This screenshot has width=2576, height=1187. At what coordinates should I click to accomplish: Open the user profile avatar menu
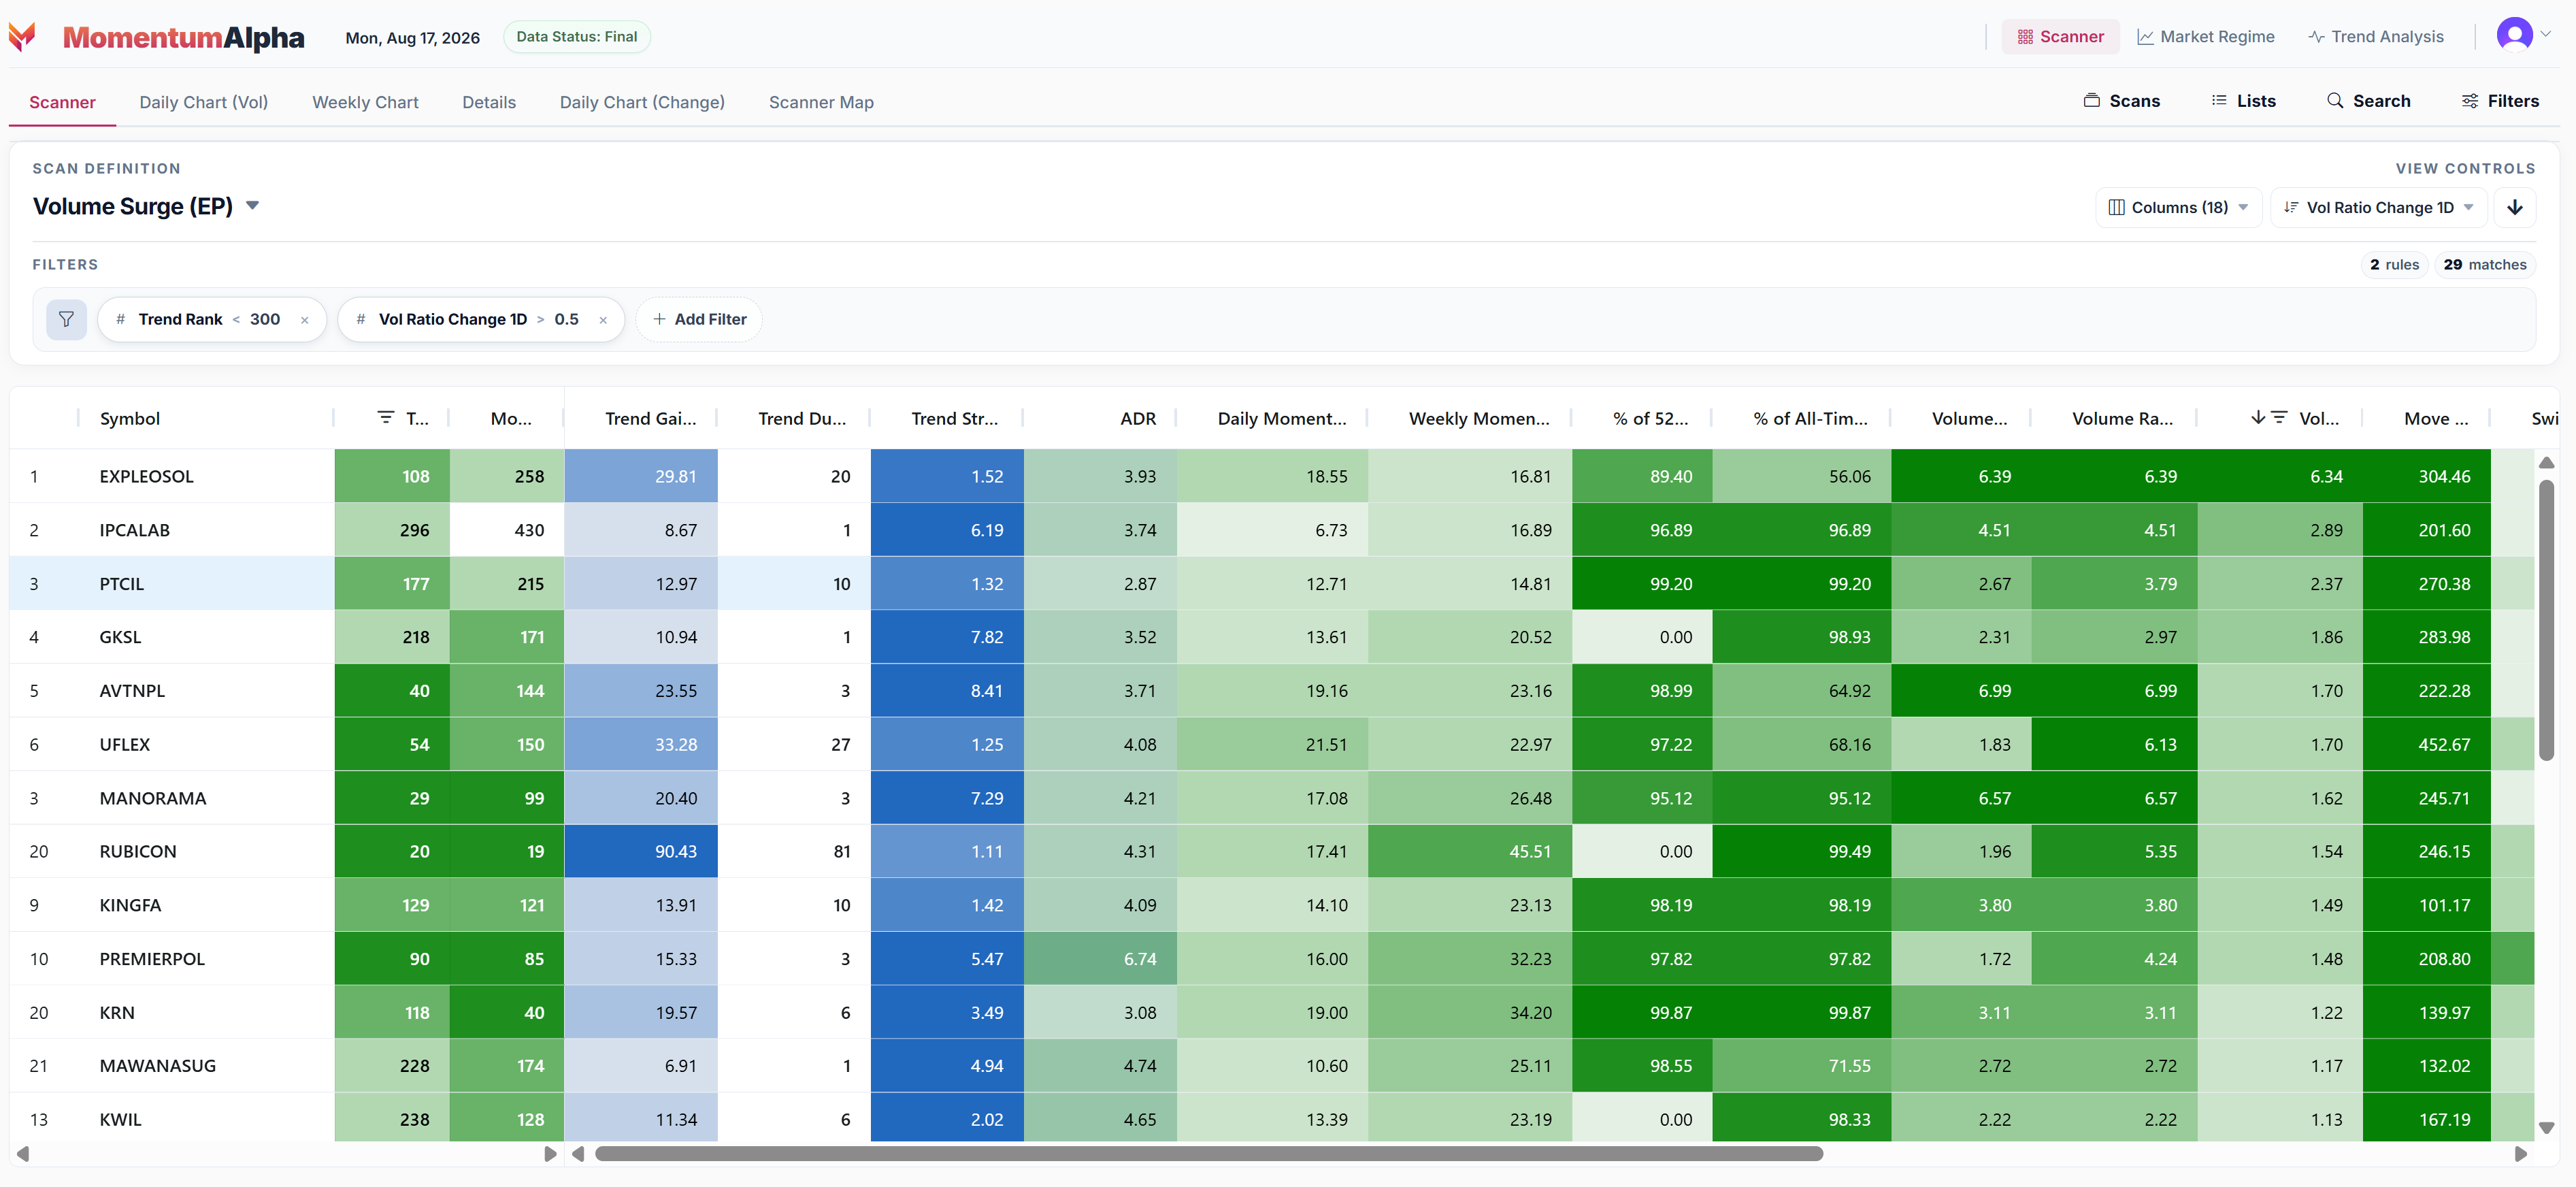2514,34
